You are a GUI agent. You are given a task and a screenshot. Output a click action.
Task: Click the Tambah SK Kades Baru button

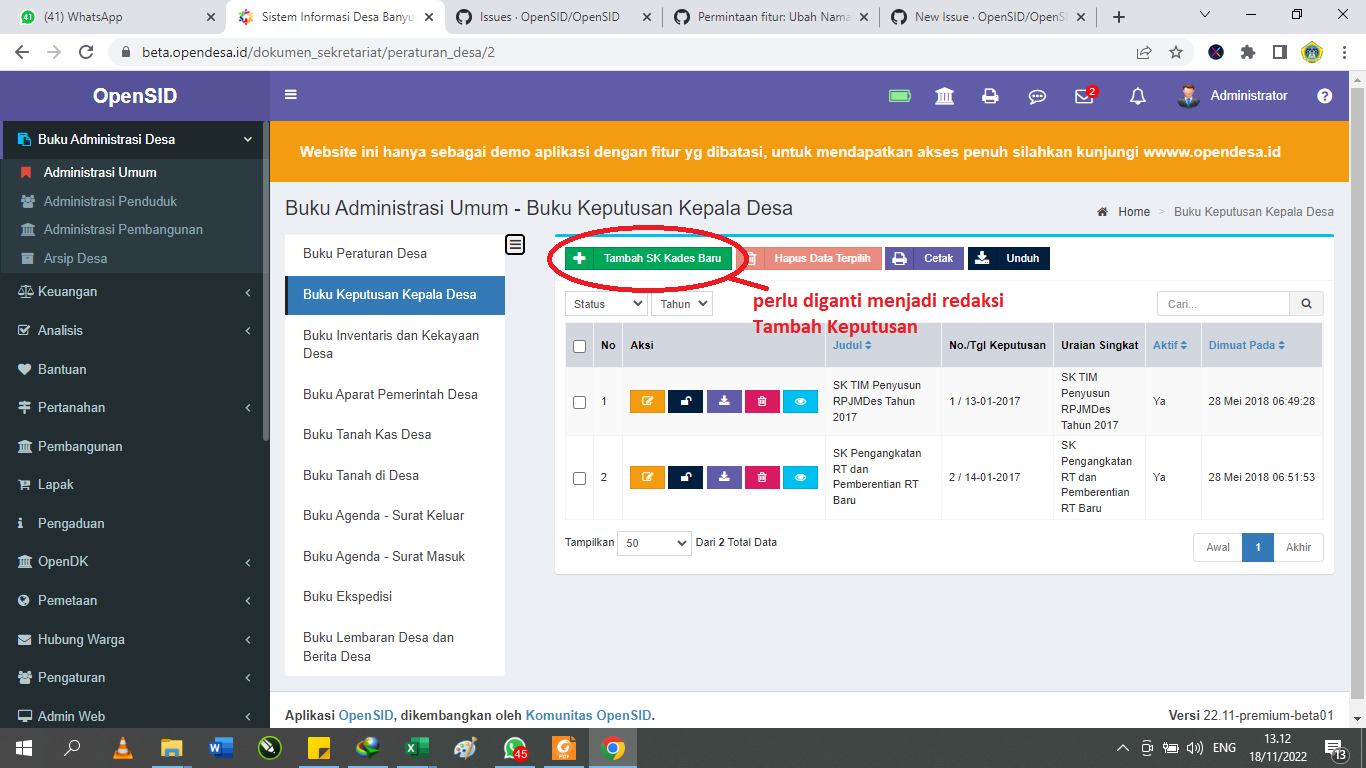click(x=646, y=257)
